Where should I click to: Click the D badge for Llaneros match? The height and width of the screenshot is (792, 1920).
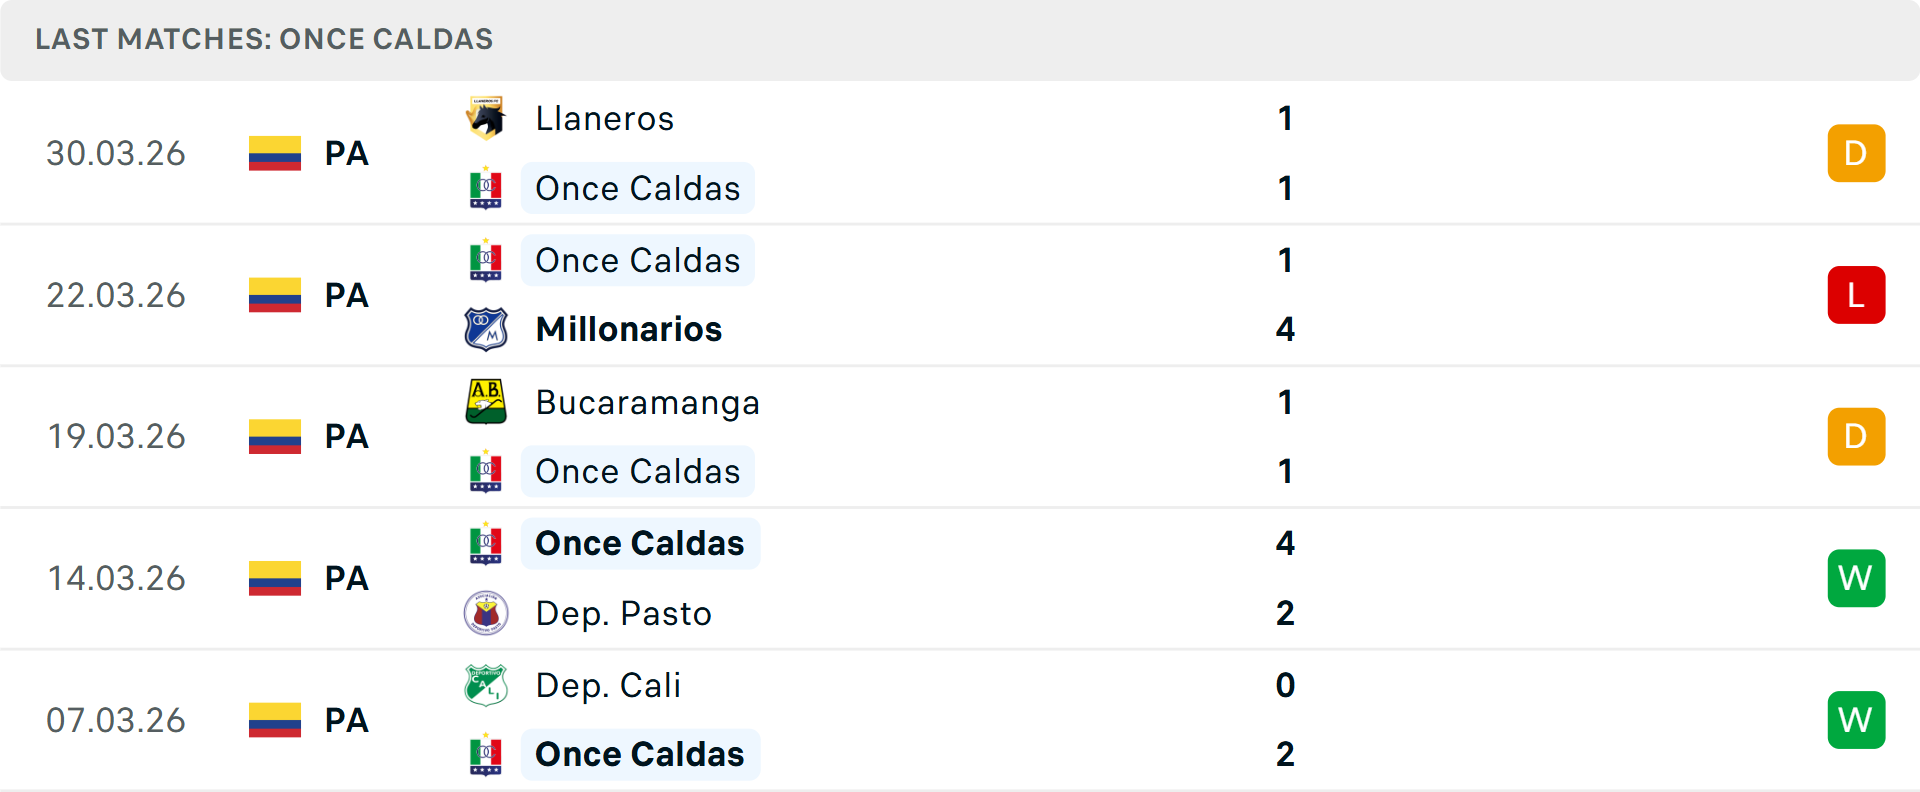point(1856,153)
